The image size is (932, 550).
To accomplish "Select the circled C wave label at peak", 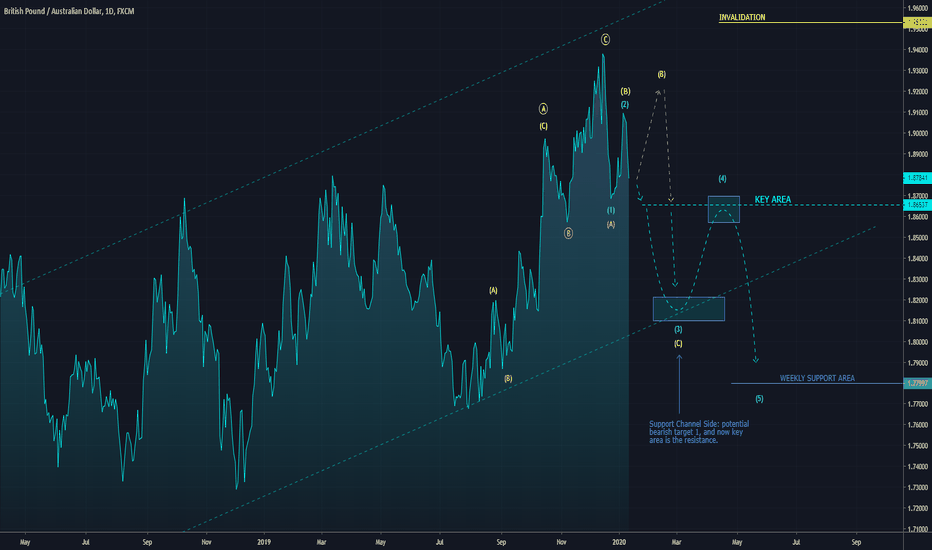I will click(605, 40).
